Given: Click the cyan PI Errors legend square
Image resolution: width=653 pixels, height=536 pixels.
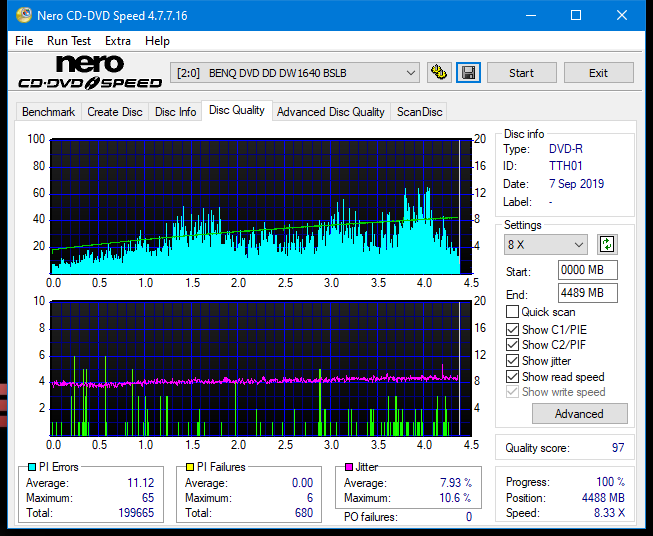Looking at the screenshot, I should click(x=31, y=467).
